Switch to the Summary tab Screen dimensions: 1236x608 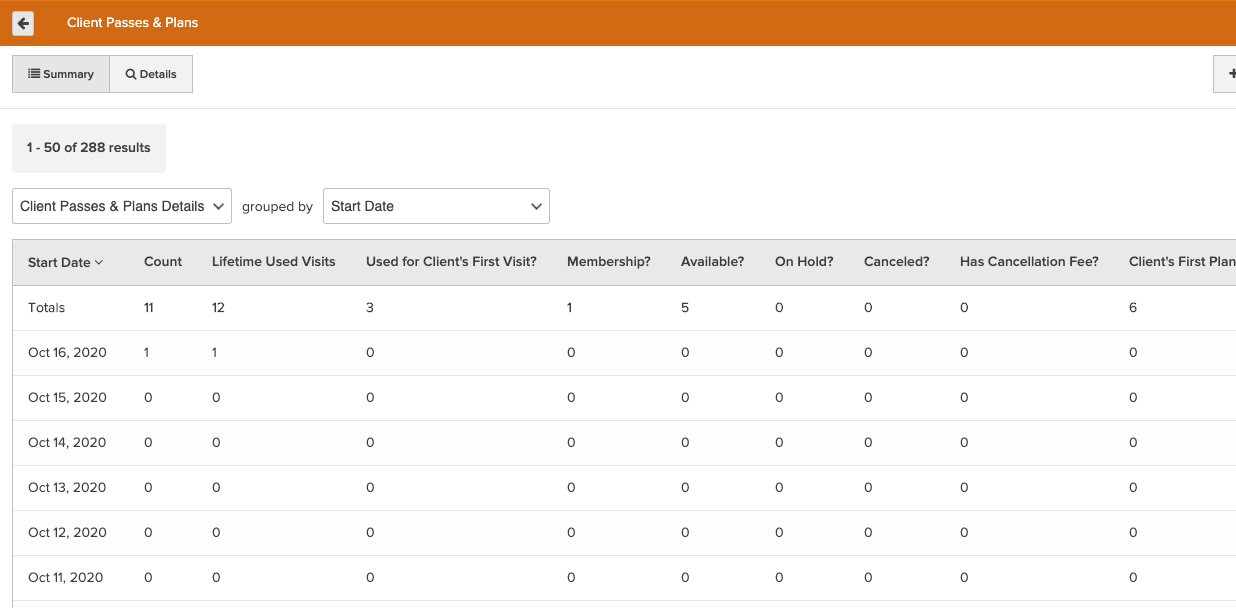61,74
